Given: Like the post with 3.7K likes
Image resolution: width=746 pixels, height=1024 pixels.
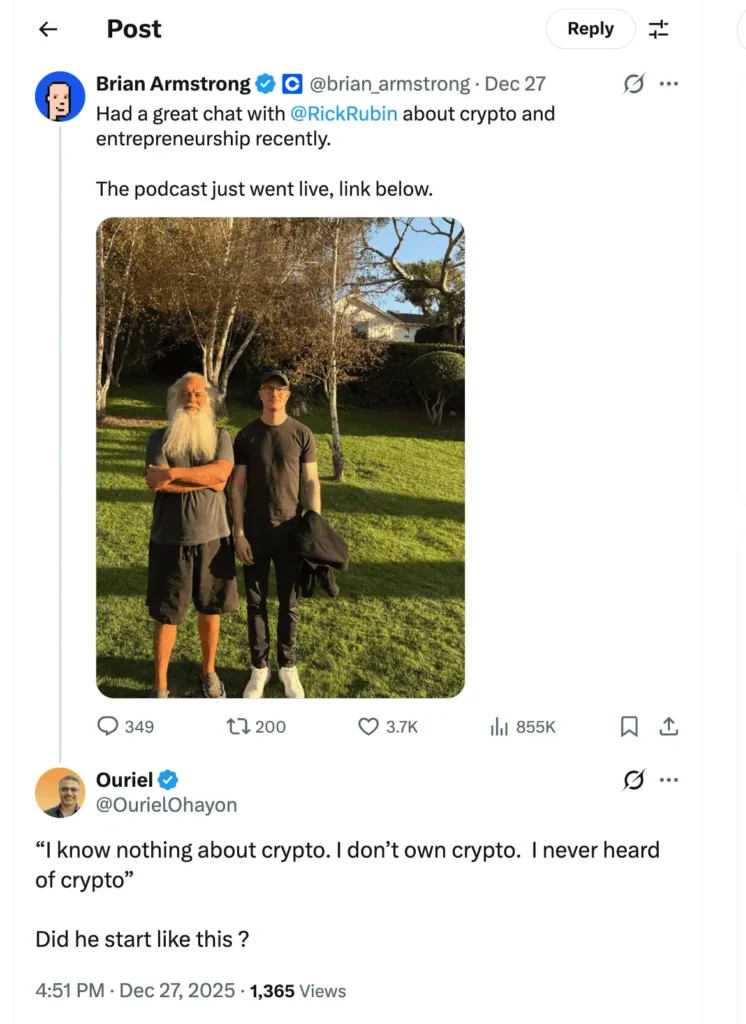Looking at the screenshot, I should 369,727.
